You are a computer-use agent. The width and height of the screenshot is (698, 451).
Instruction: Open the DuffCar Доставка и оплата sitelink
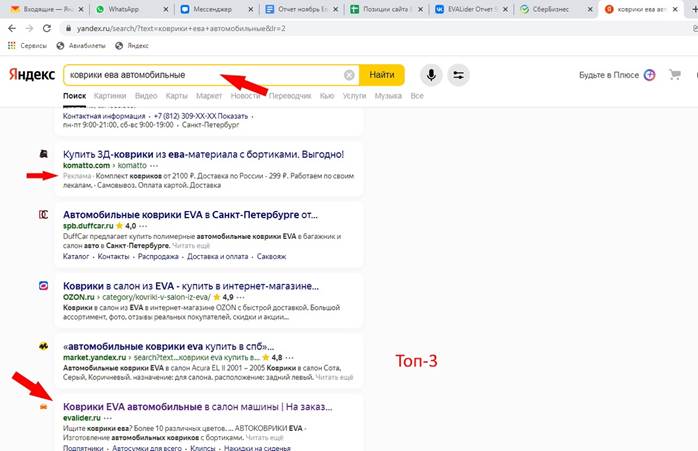pyautogui.click(x=218, y=256)
